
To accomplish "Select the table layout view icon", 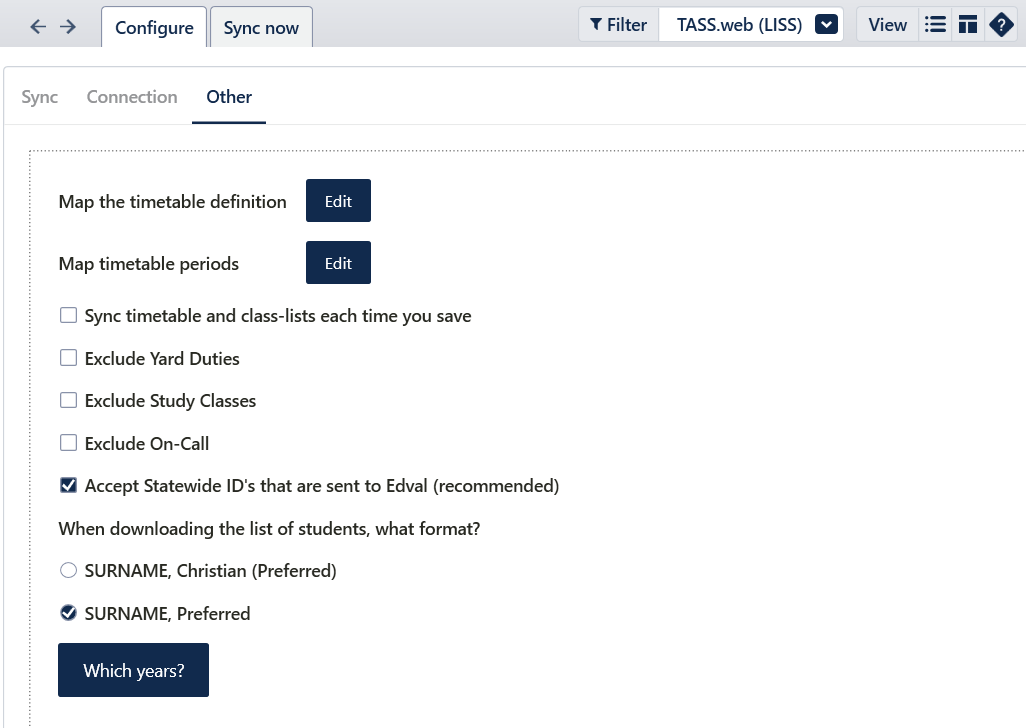I will 967,25.
